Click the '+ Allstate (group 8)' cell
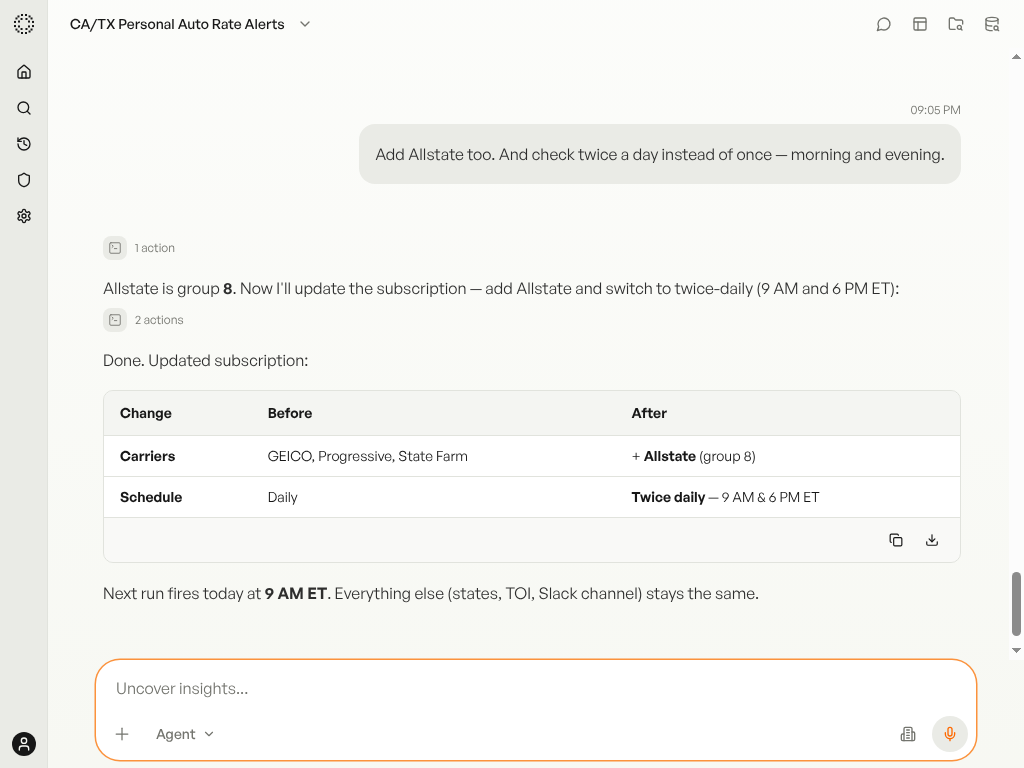 694,456
